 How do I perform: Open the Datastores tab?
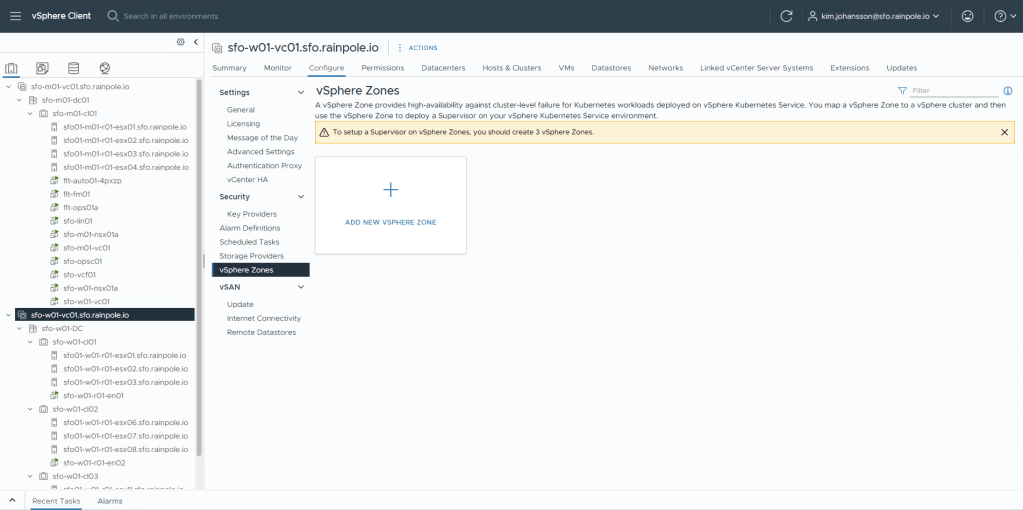(611, 68)
